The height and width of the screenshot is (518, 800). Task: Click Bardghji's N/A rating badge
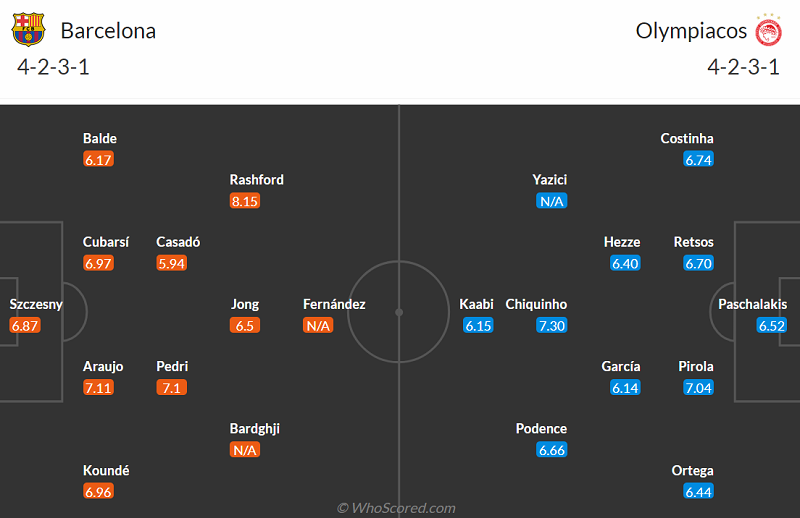click(x=245, y=450)
